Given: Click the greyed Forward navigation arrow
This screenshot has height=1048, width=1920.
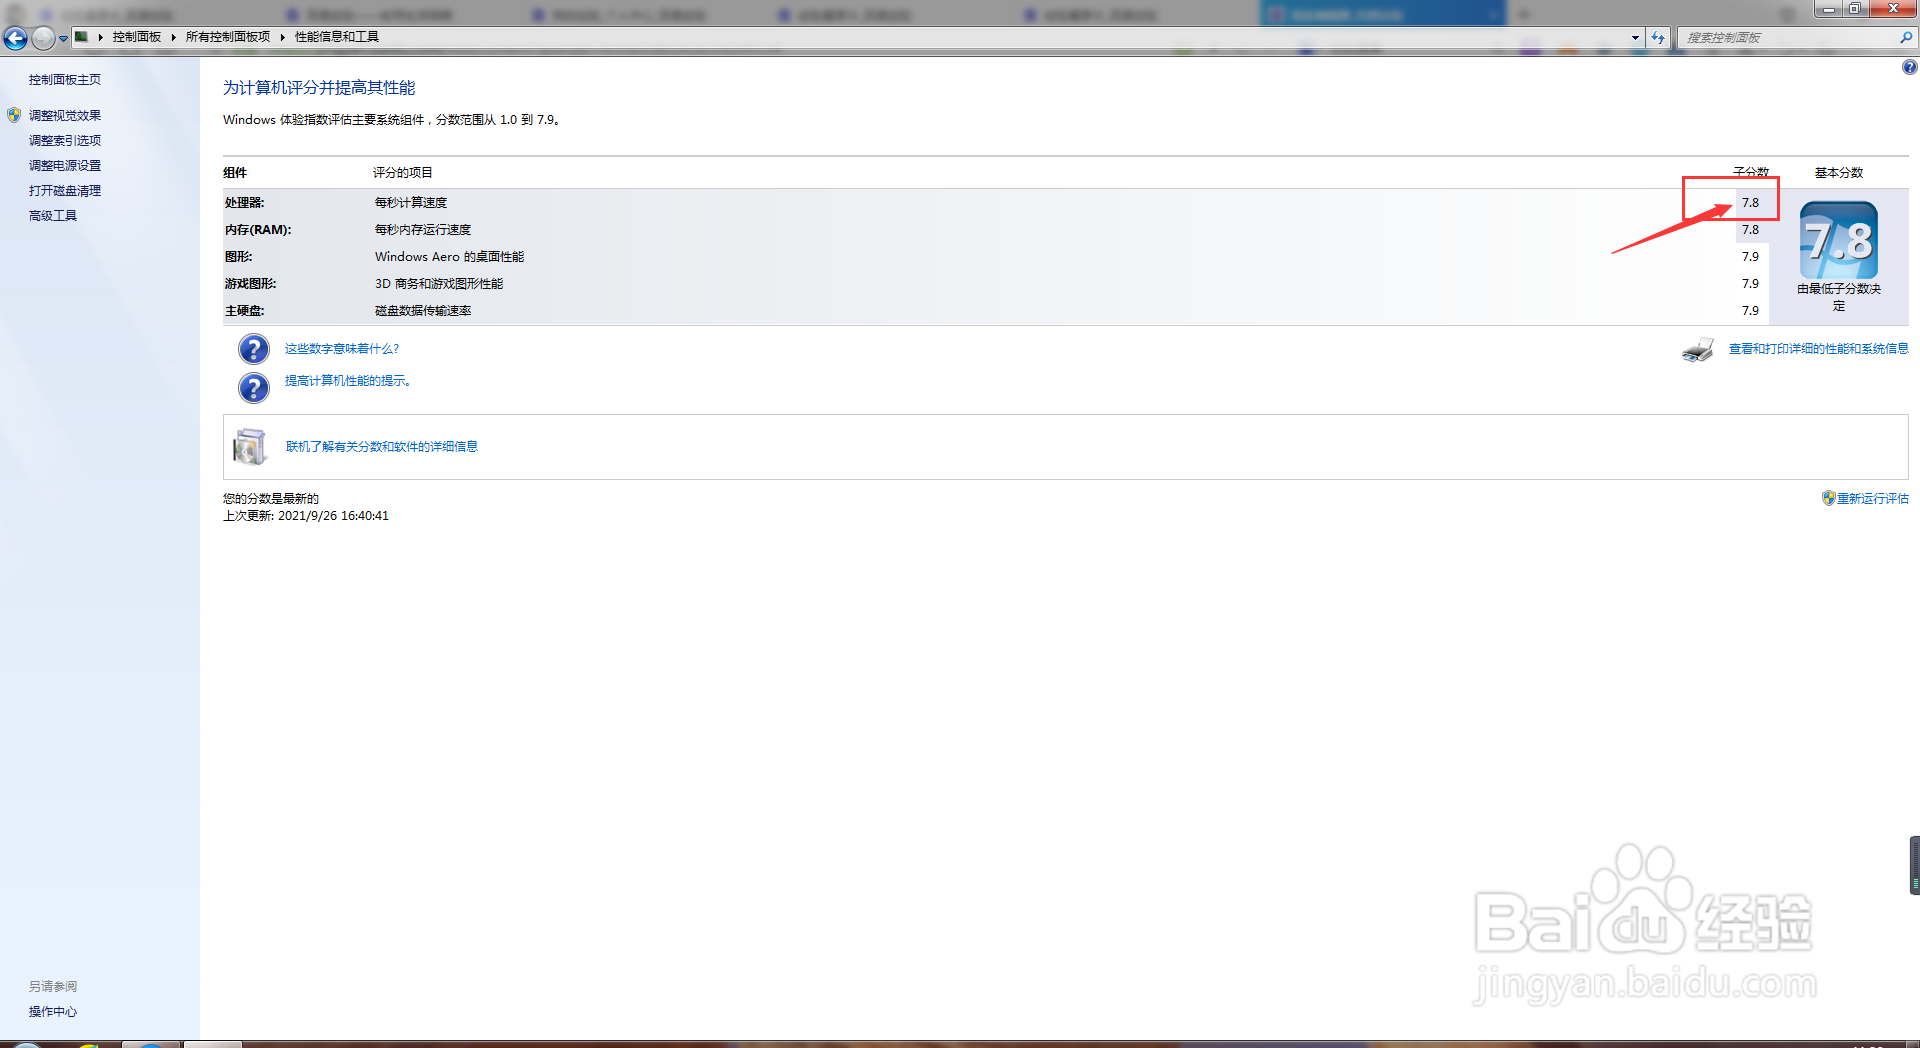Looking at the screenshot, I should pos(43,38).
